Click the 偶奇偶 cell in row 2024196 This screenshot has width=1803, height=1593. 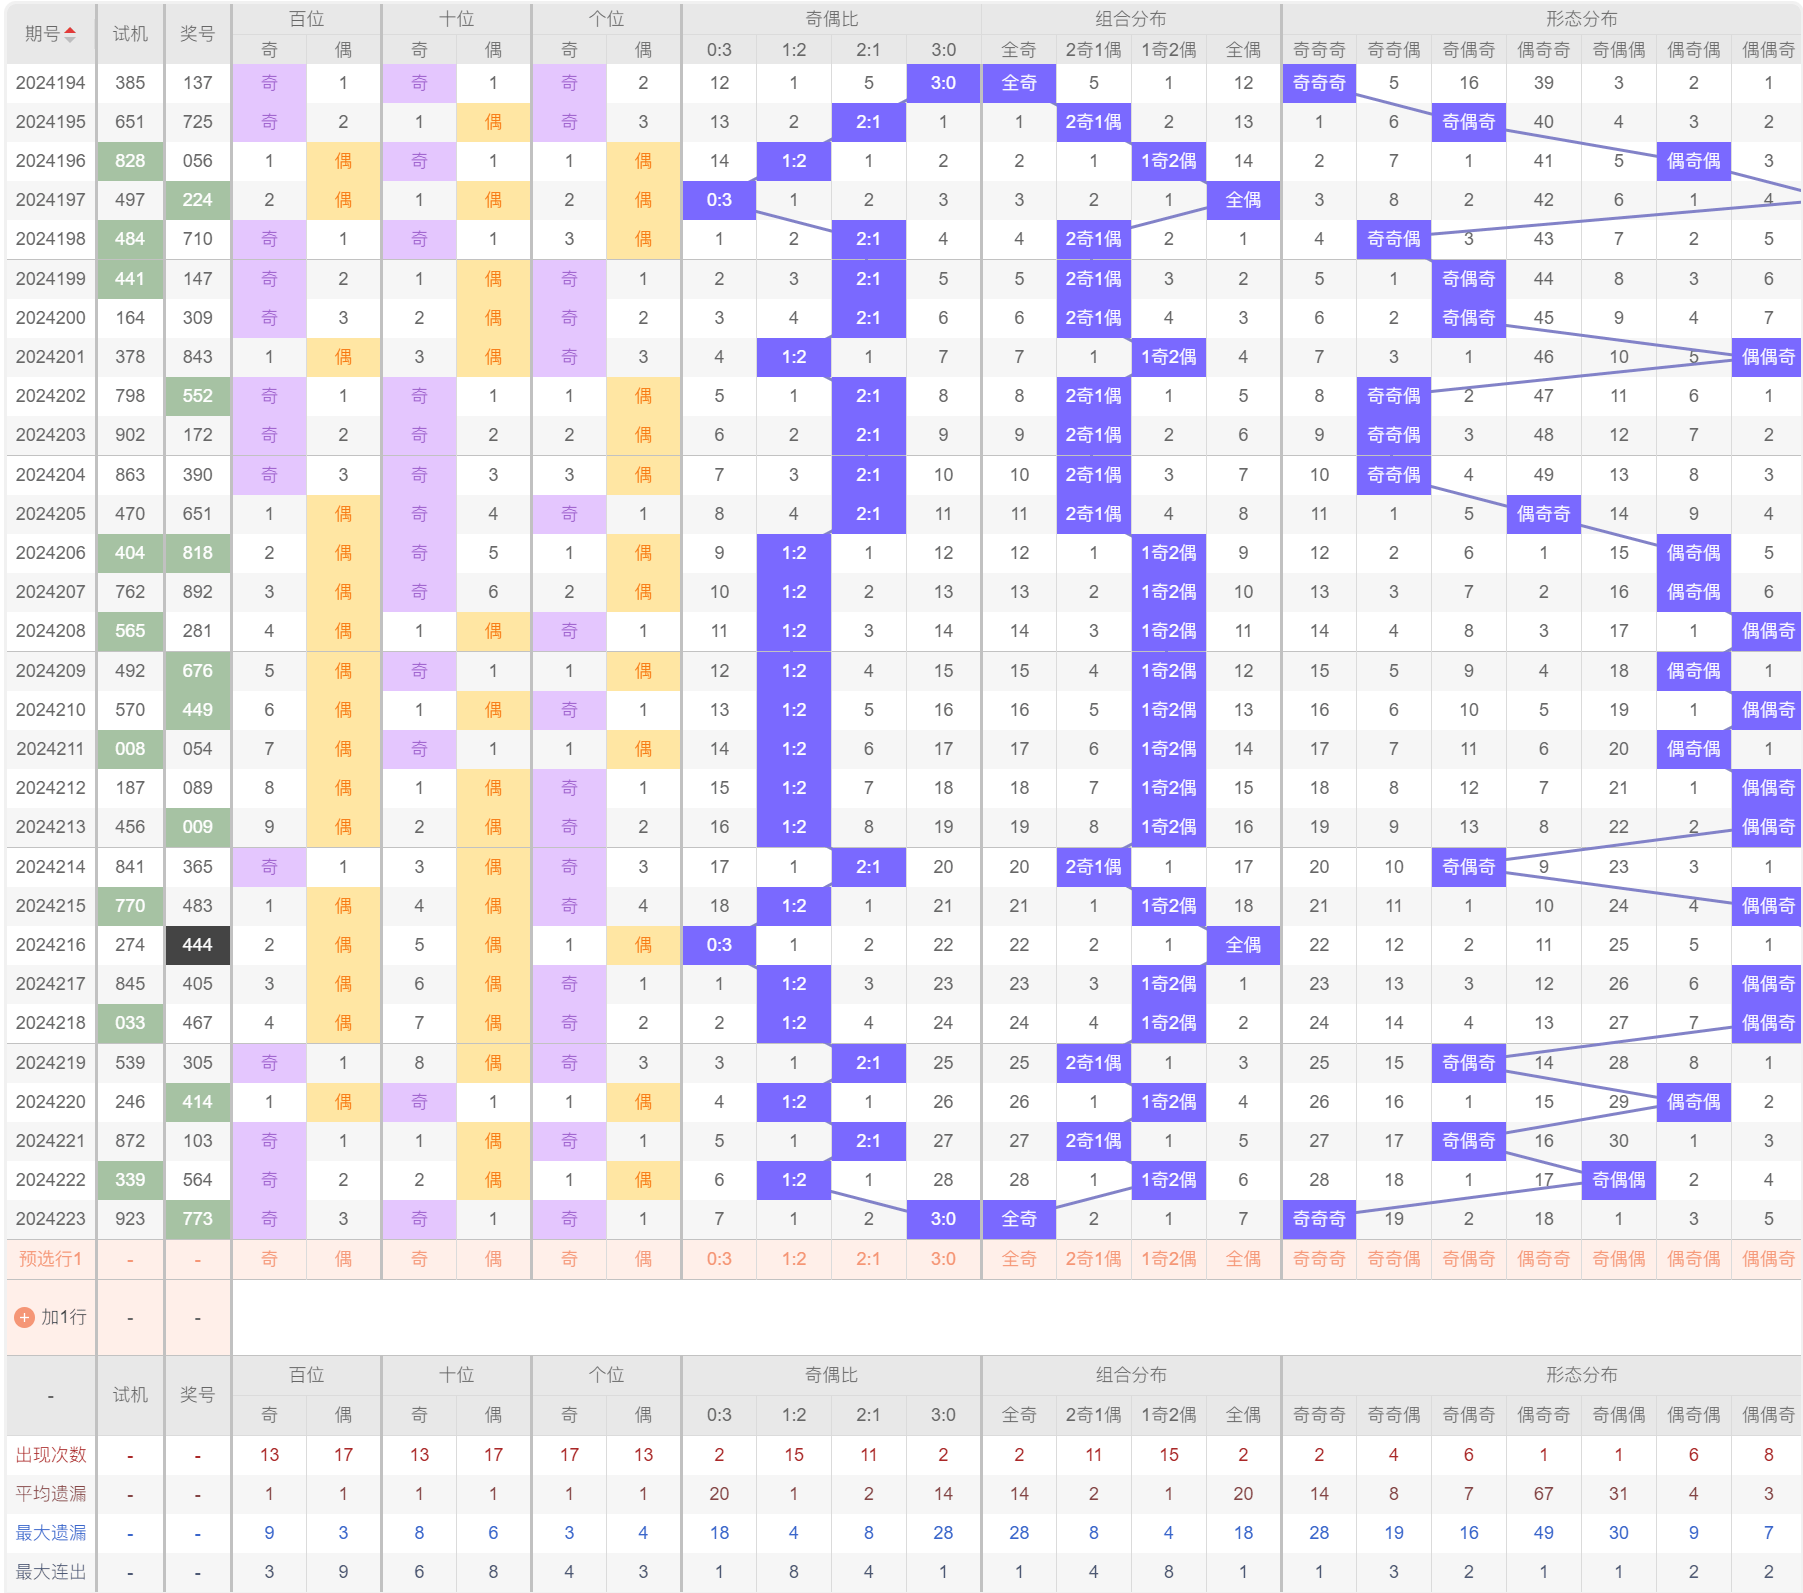pyautogui.click(x=1693, y=161)
